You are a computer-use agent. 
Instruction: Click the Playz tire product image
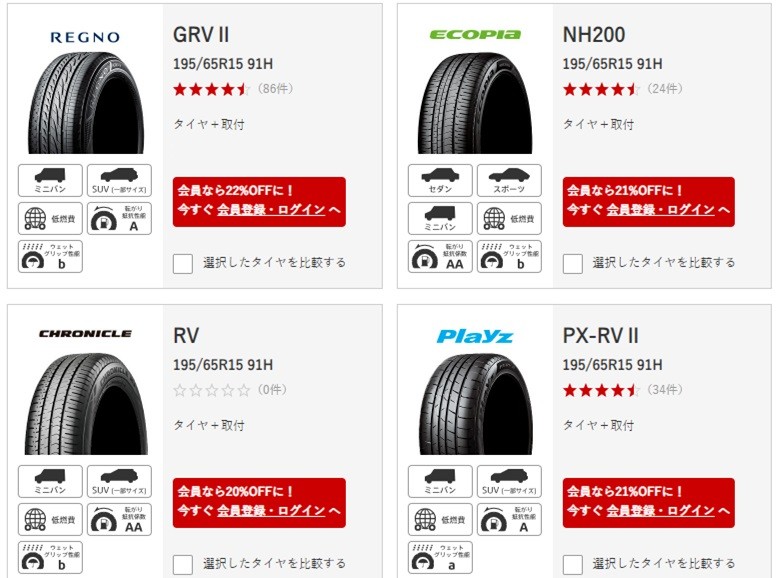(476, 404)
